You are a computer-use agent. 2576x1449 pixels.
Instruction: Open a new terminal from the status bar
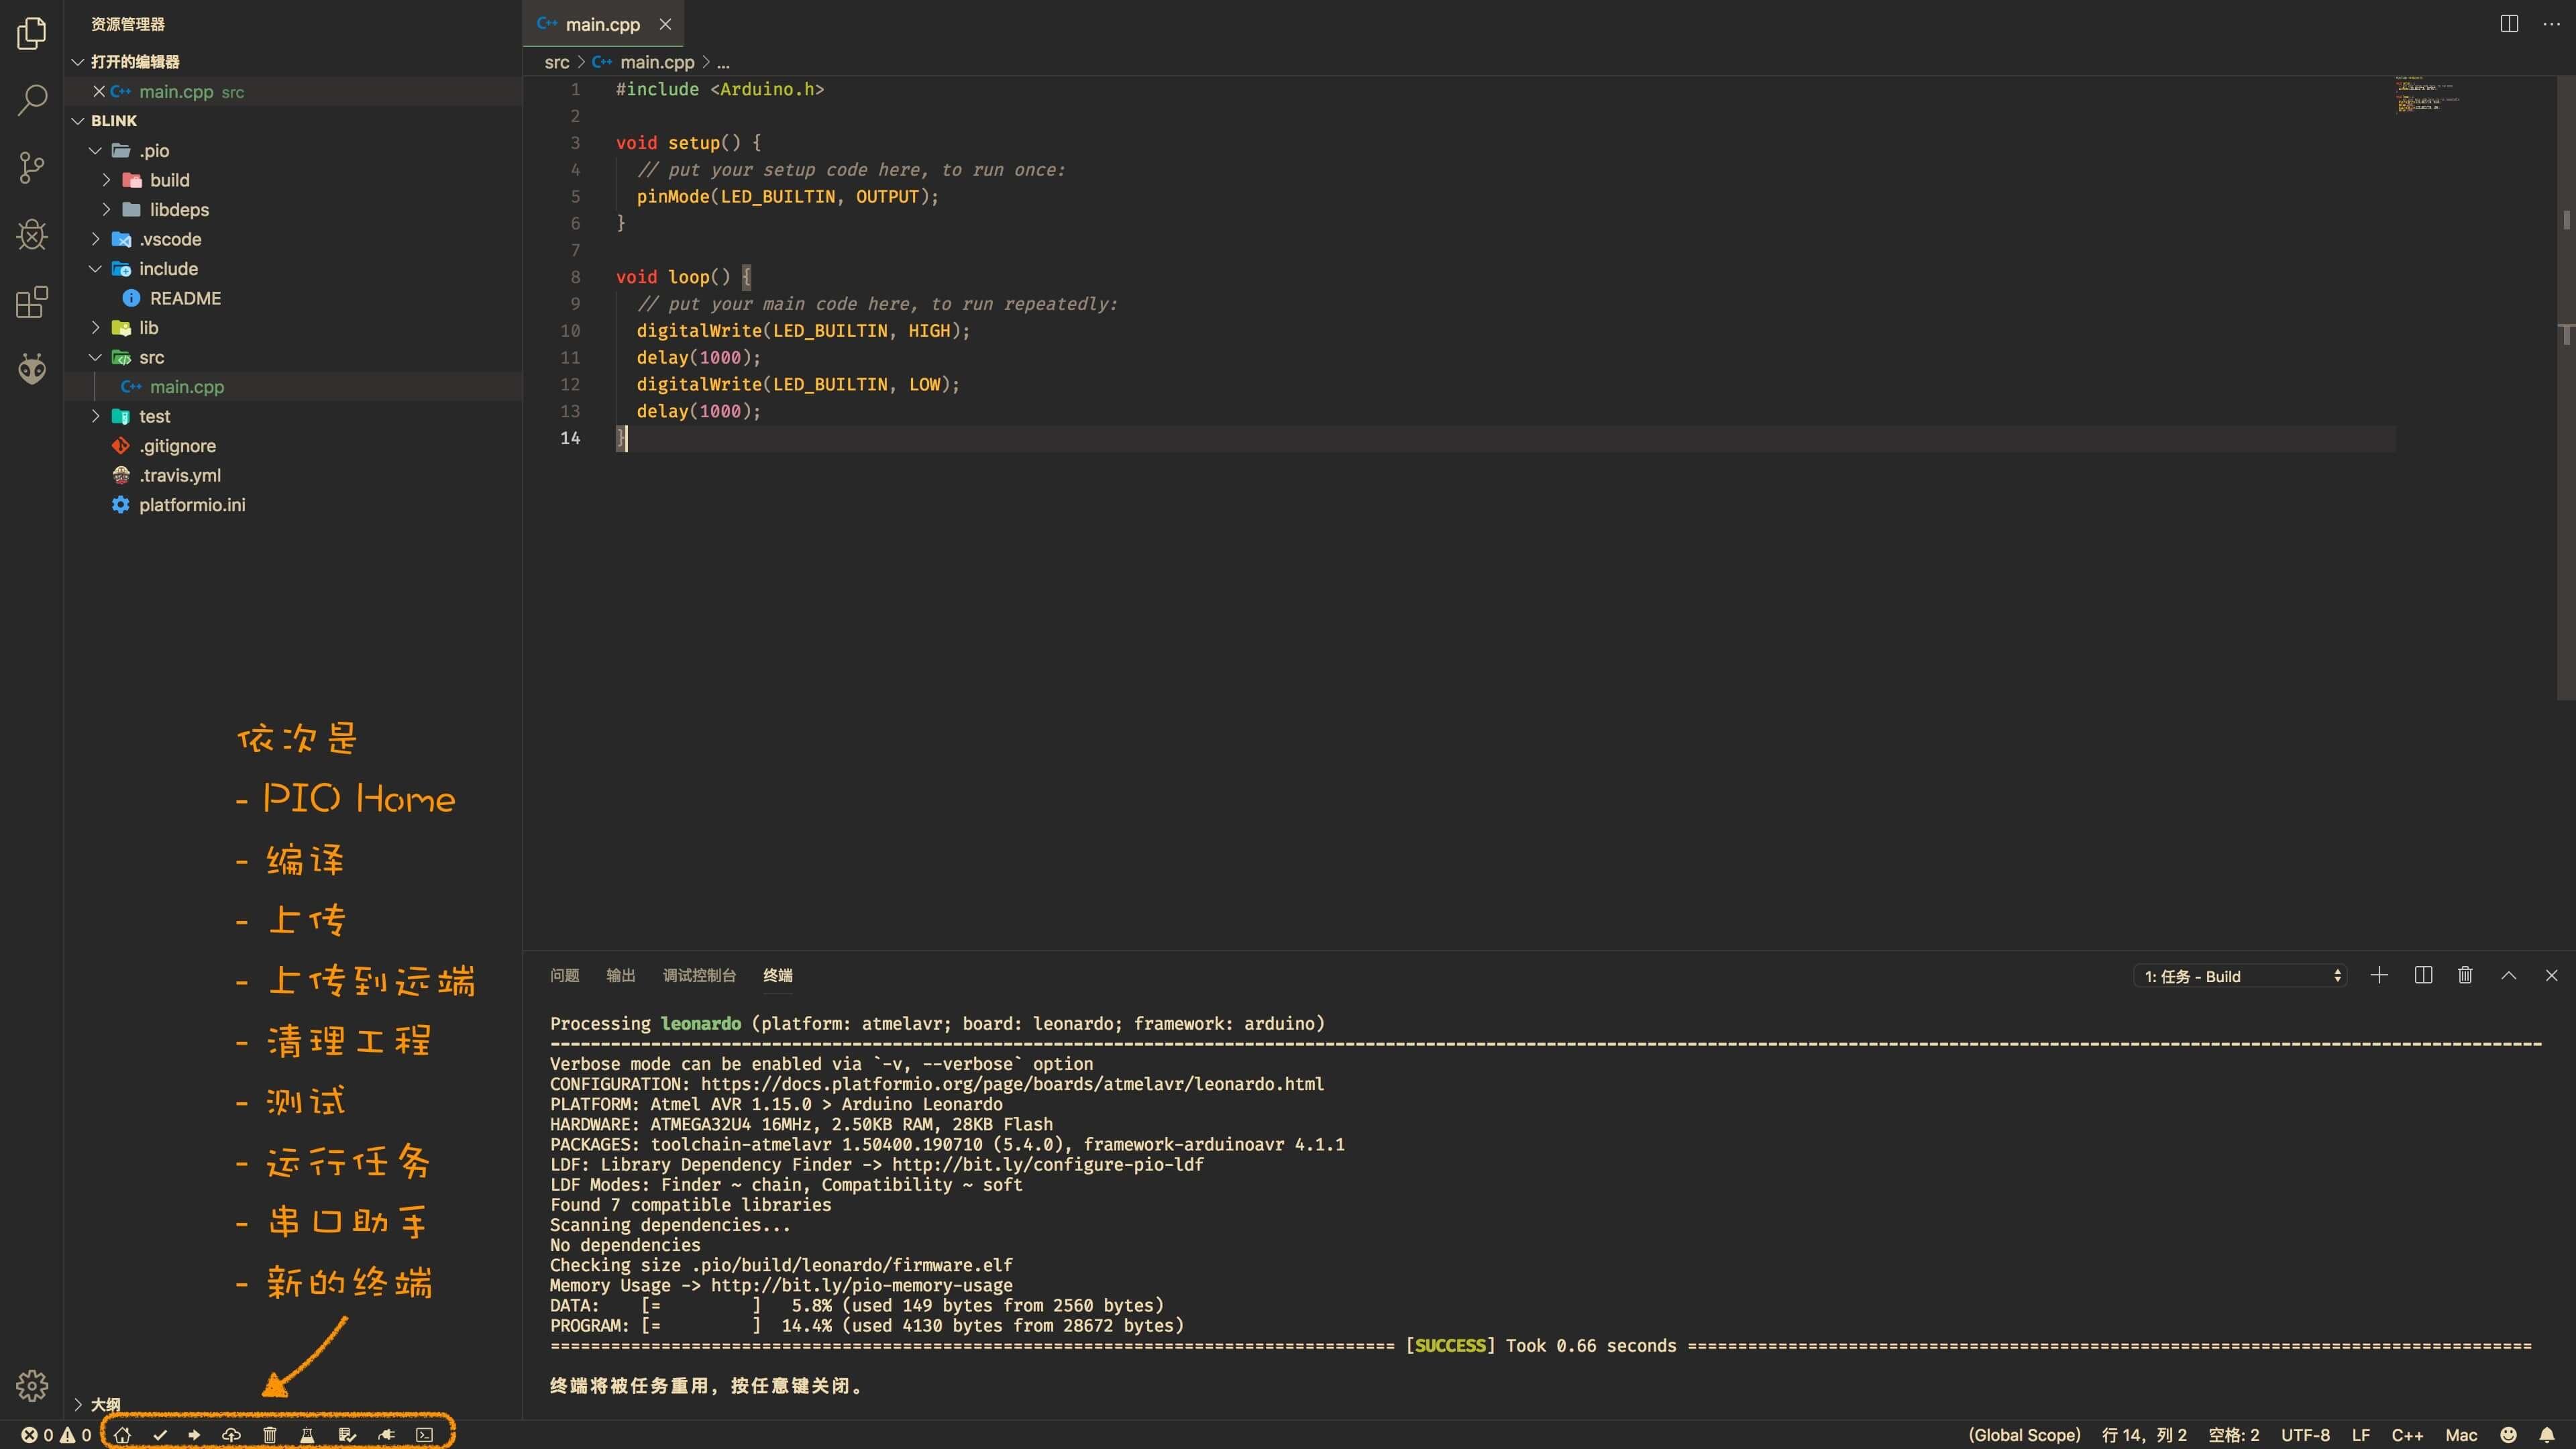tap(424, 1434)
